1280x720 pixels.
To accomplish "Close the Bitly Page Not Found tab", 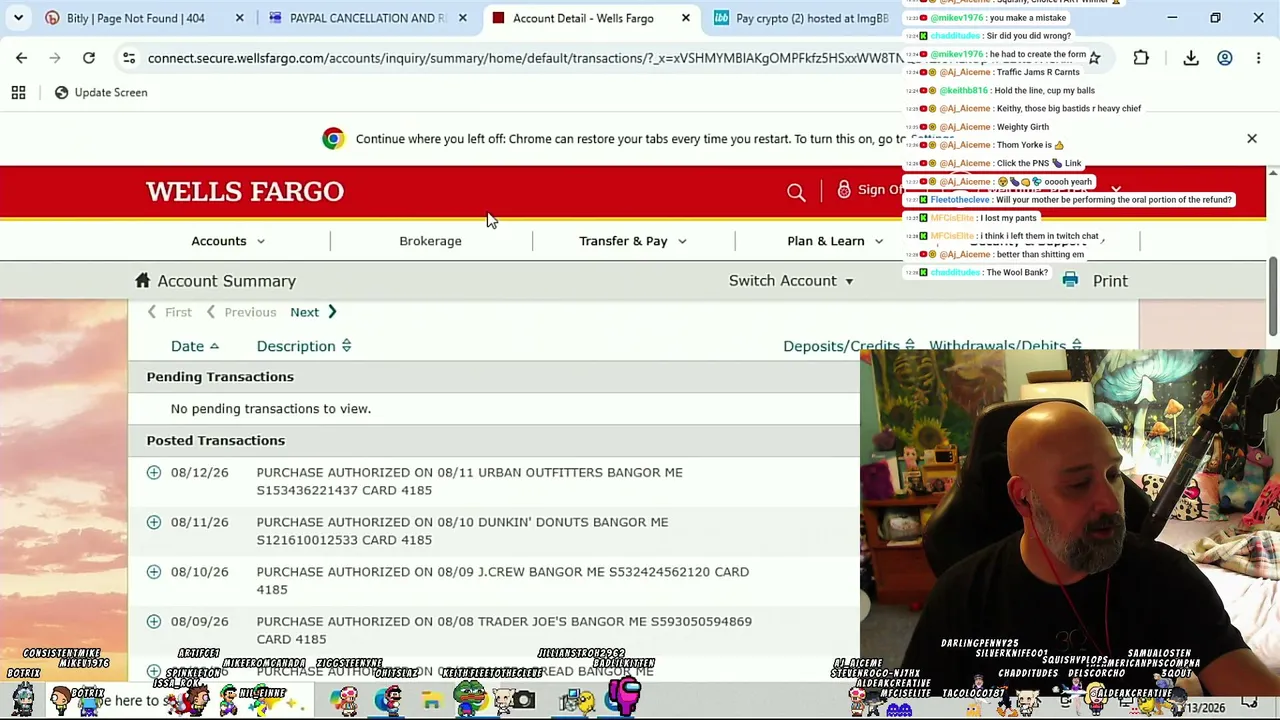I will (239, 18).
